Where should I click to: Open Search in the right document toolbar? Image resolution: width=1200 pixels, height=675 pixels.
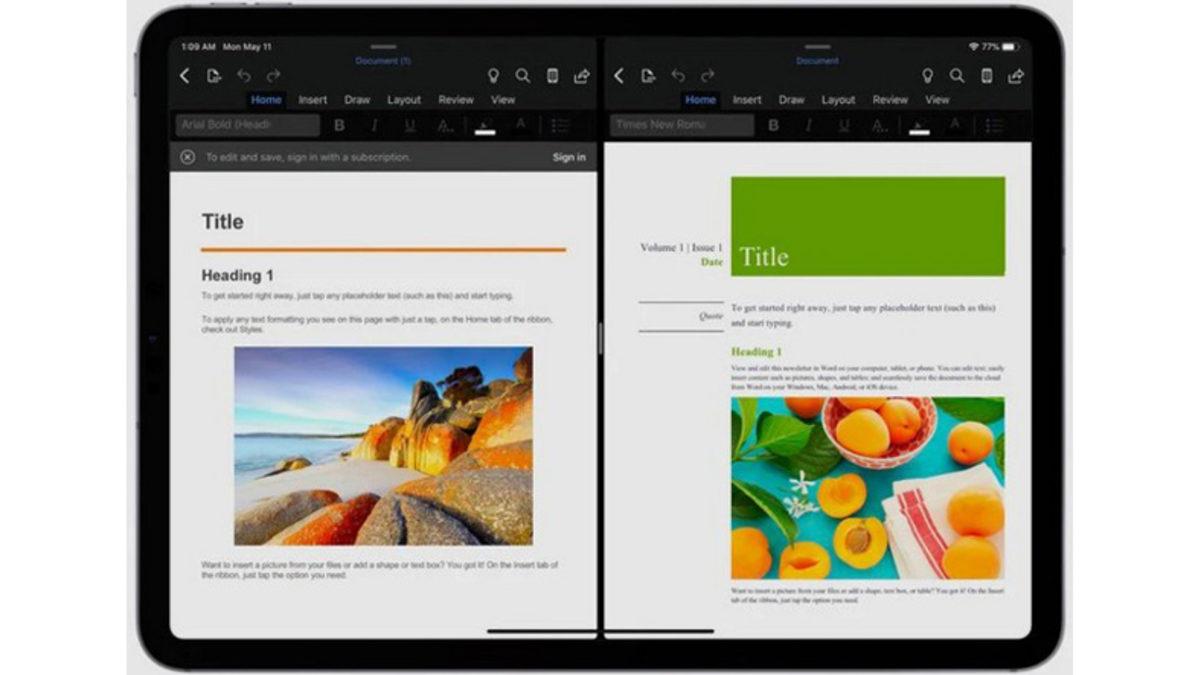[957, 75]
